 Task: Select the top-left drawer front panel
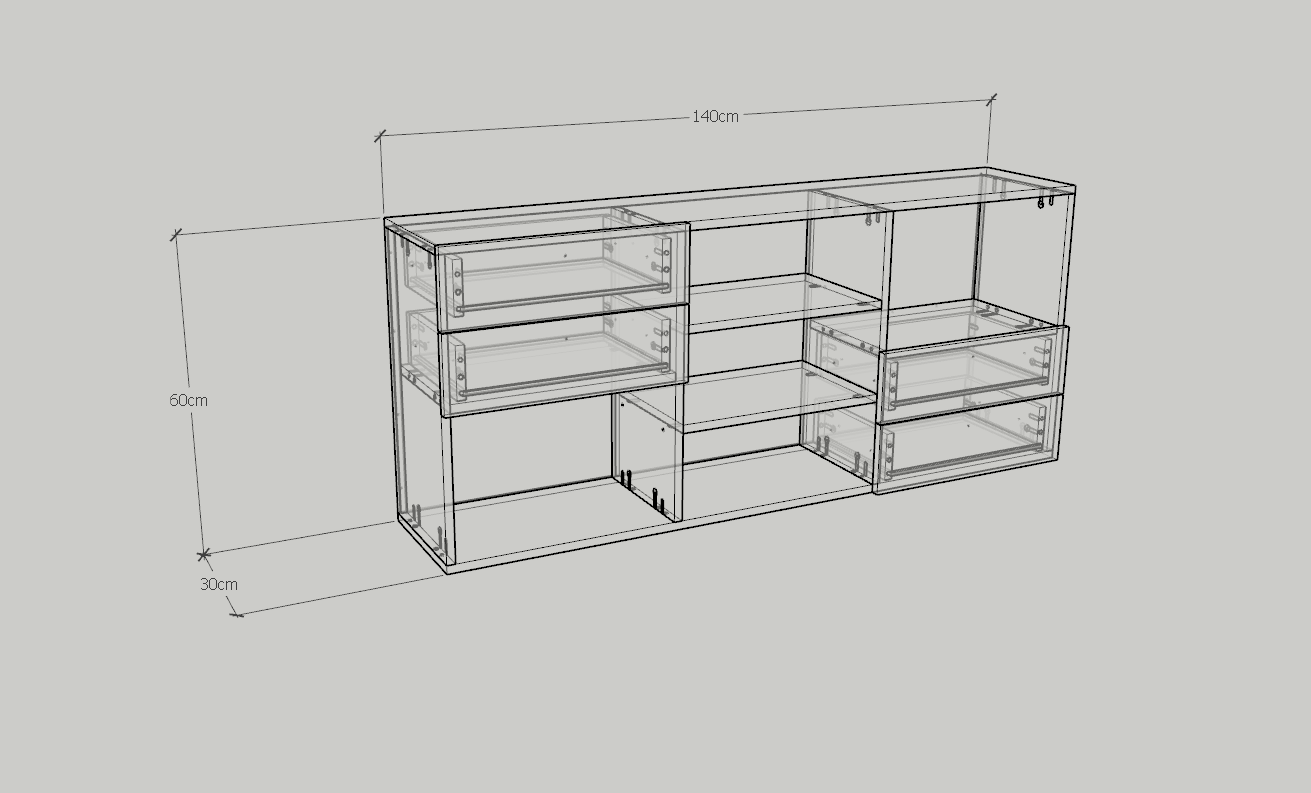pyautogui.click(x=562, y=270)
